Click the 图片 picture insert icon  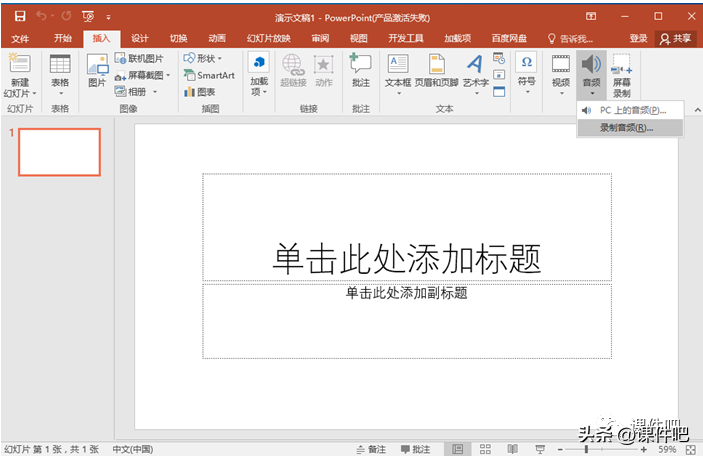[97, 70]
